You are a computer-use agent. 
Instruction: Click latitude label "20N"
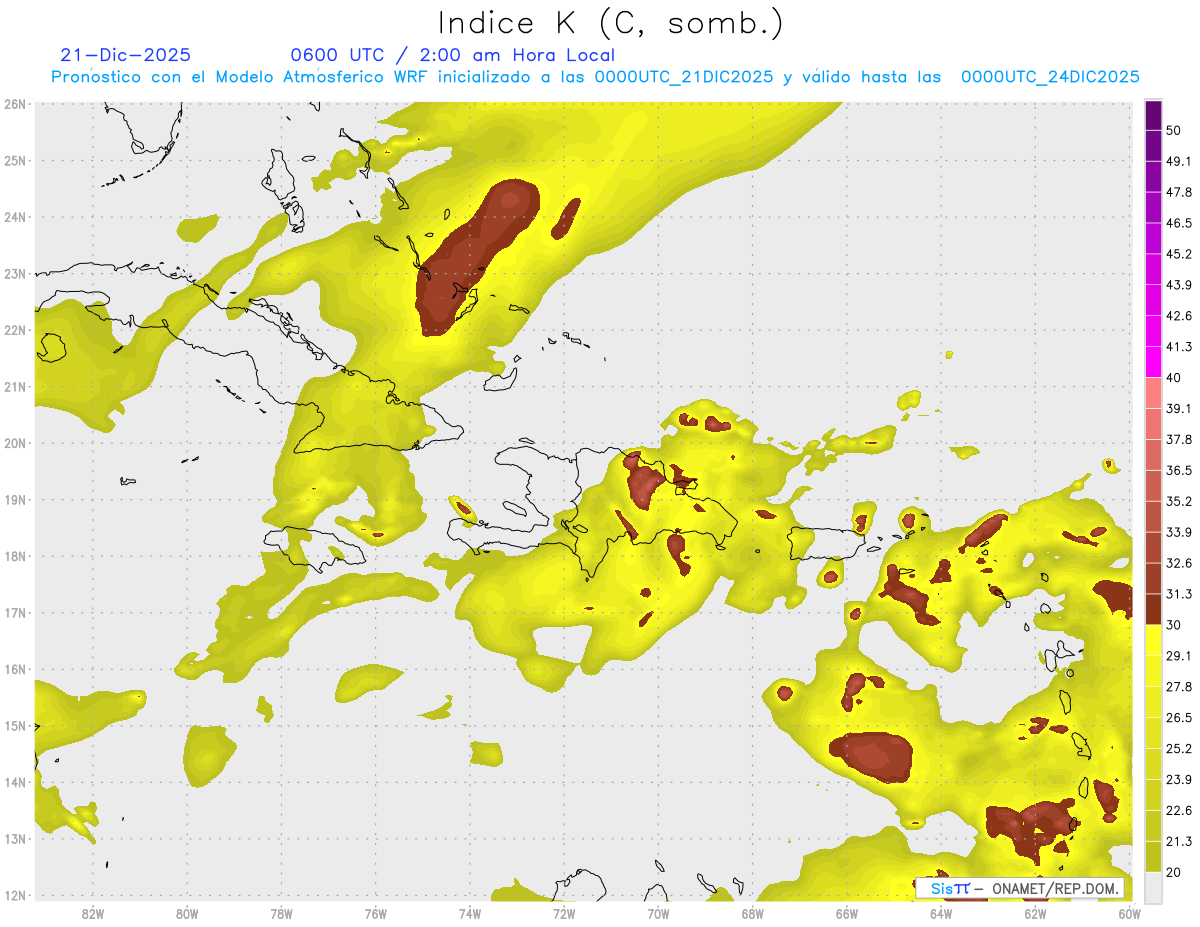pyautogui.click(x=15, y=443)
